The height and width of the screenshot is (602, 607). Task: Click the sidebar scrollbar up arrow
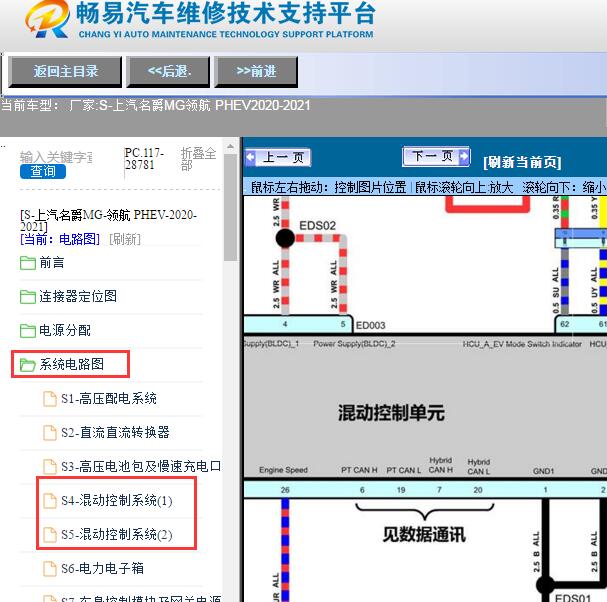(230, 147)
